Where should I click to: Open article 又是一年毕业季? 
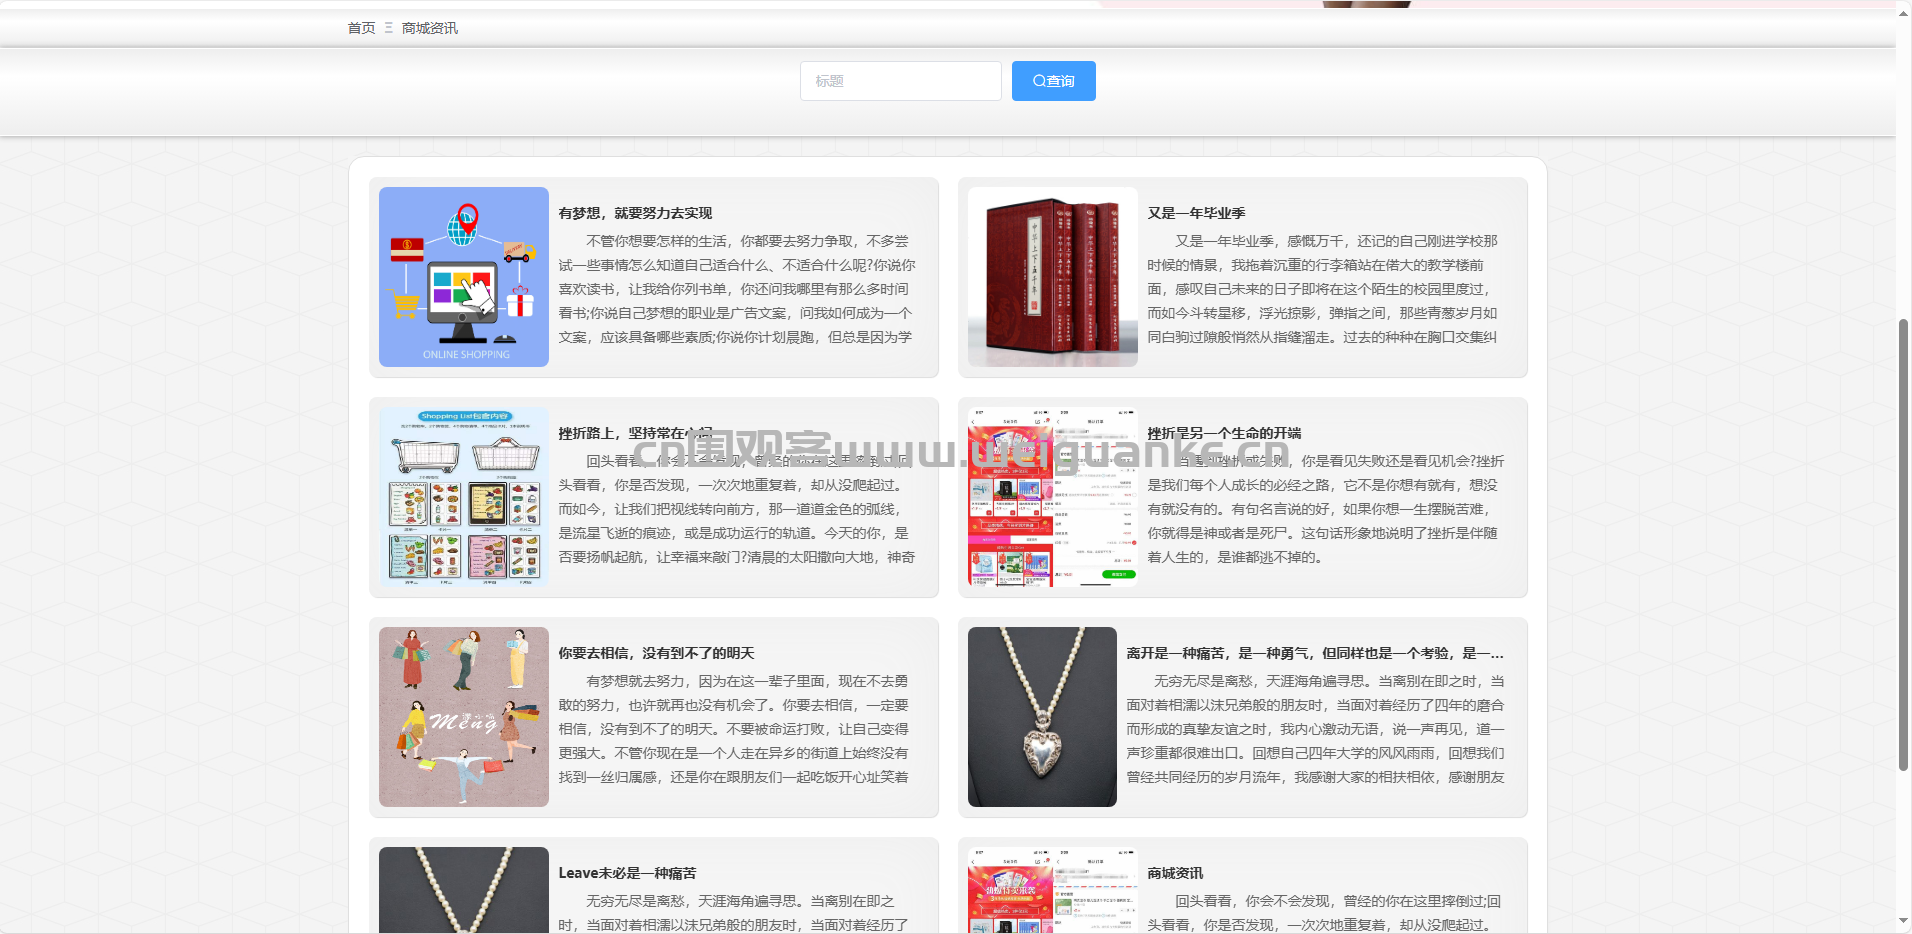point(1196,213)
